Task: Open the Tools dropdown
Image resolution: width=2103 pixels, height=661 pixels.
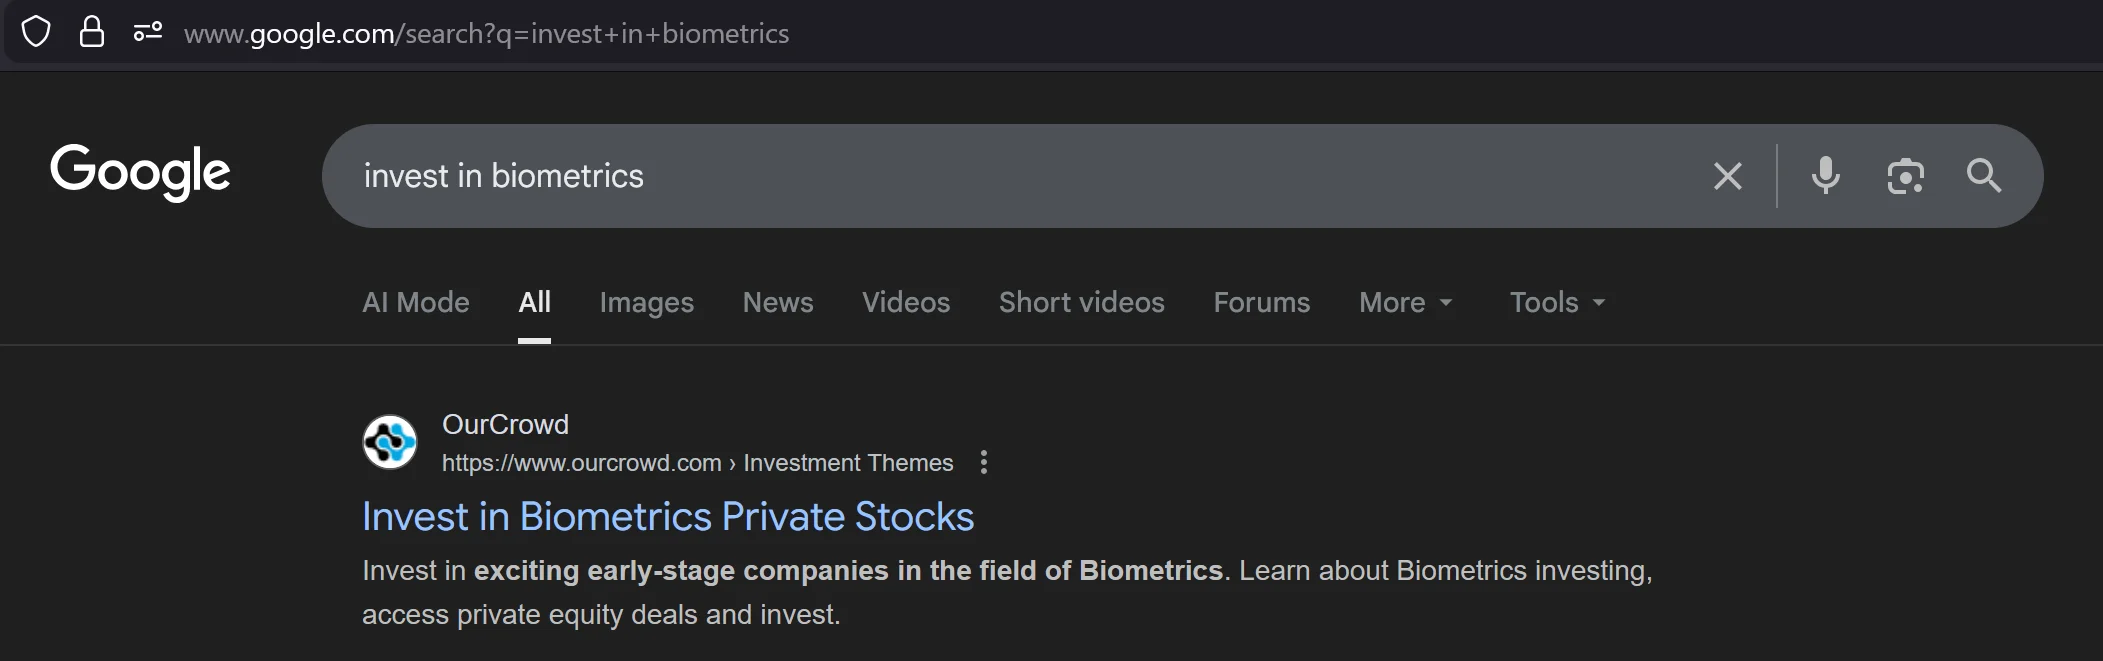Action: click(x=1555, y=302)
